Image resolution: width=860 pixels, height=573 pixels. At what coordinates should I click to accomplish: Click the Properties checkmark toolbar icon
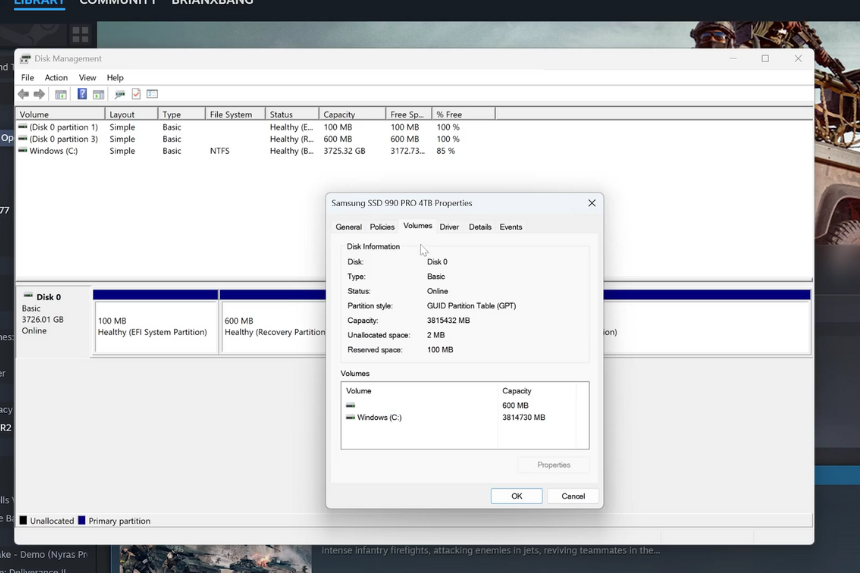136,94
